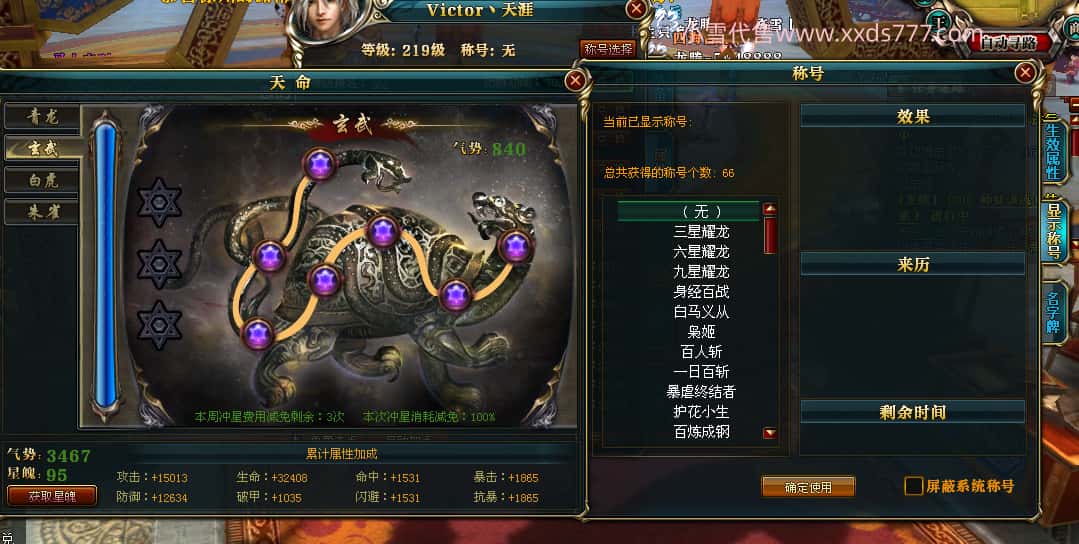The width and height of the screenshot is (1079, 544).
Task: Select the center purple star node on shell
Action: point(325,280)
